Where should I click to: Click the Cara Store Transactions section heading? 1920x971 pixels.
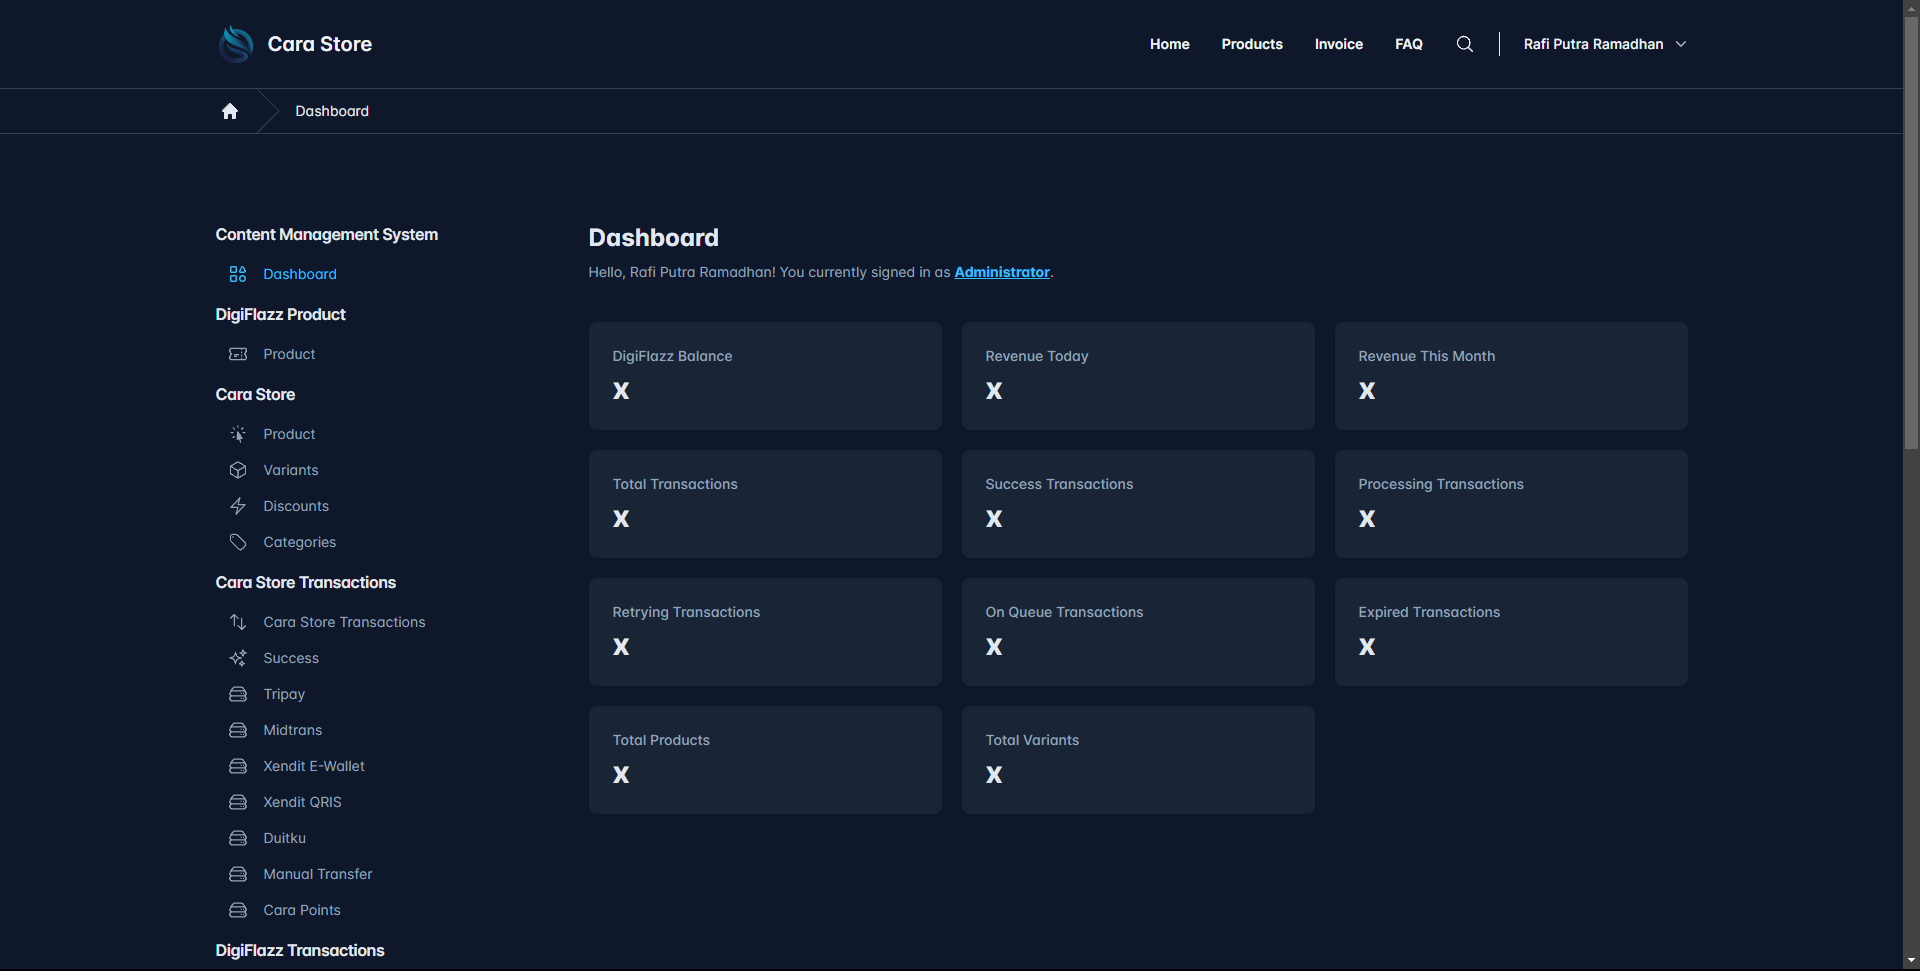coord(306,582)
